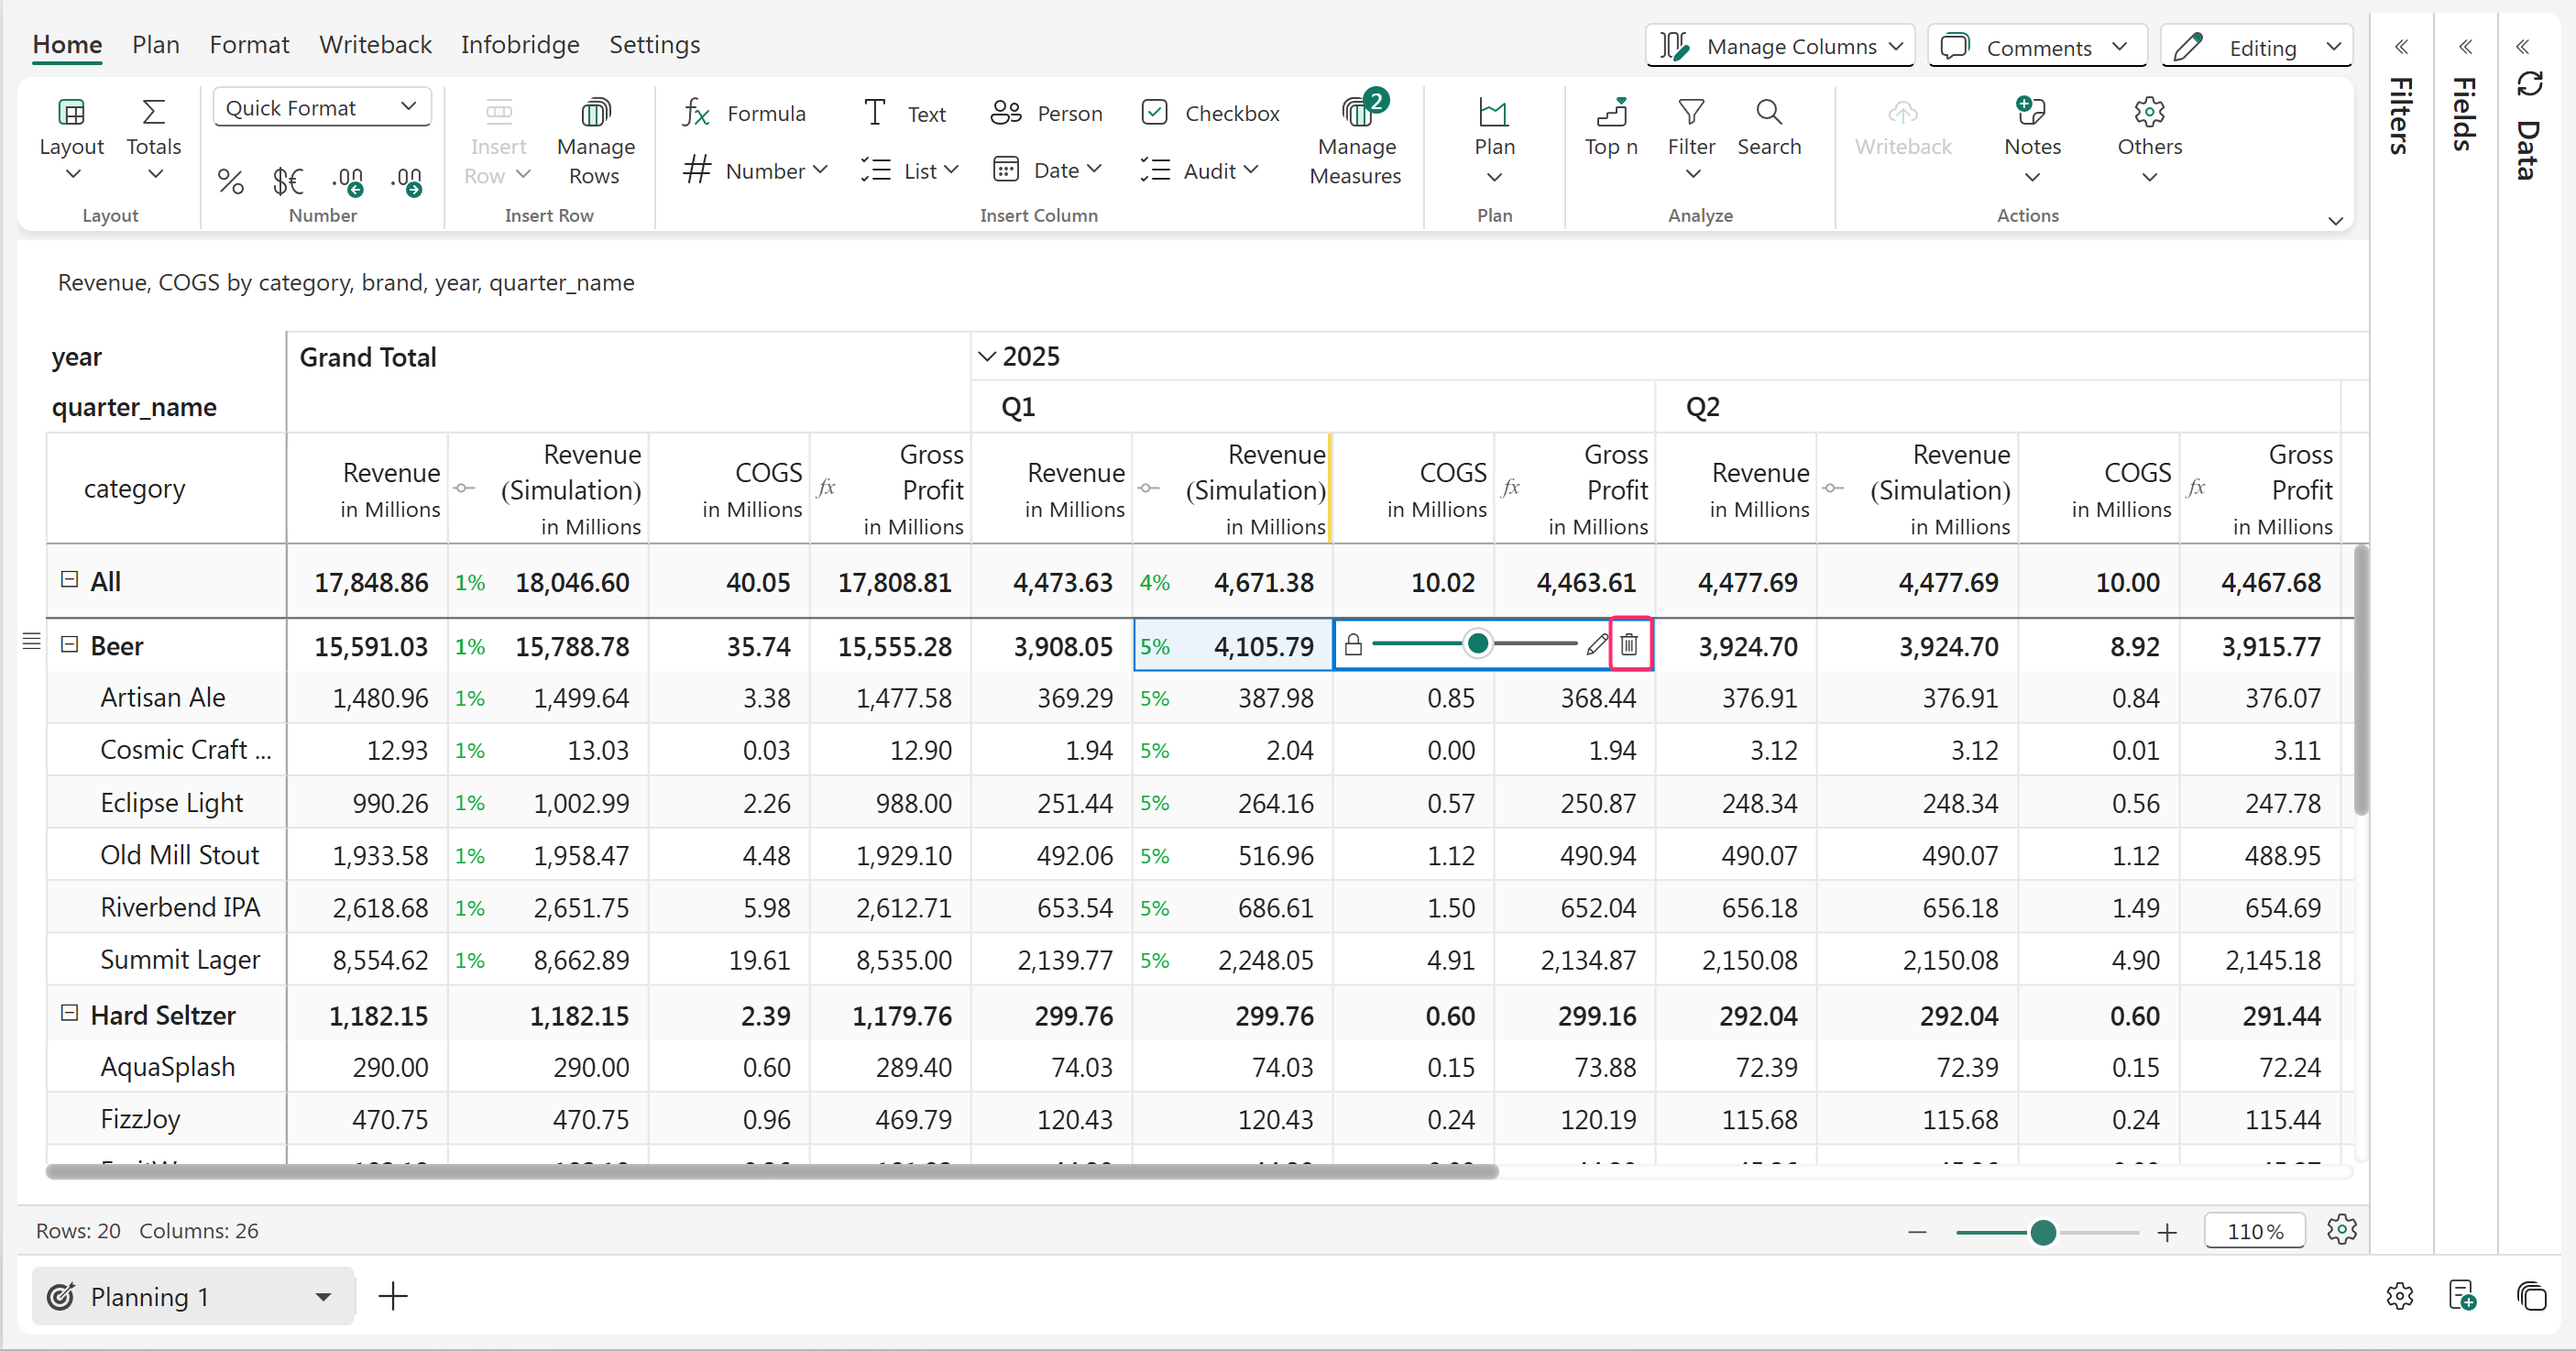
Task: Collapse the Beer category row
Action: point(69,645)
